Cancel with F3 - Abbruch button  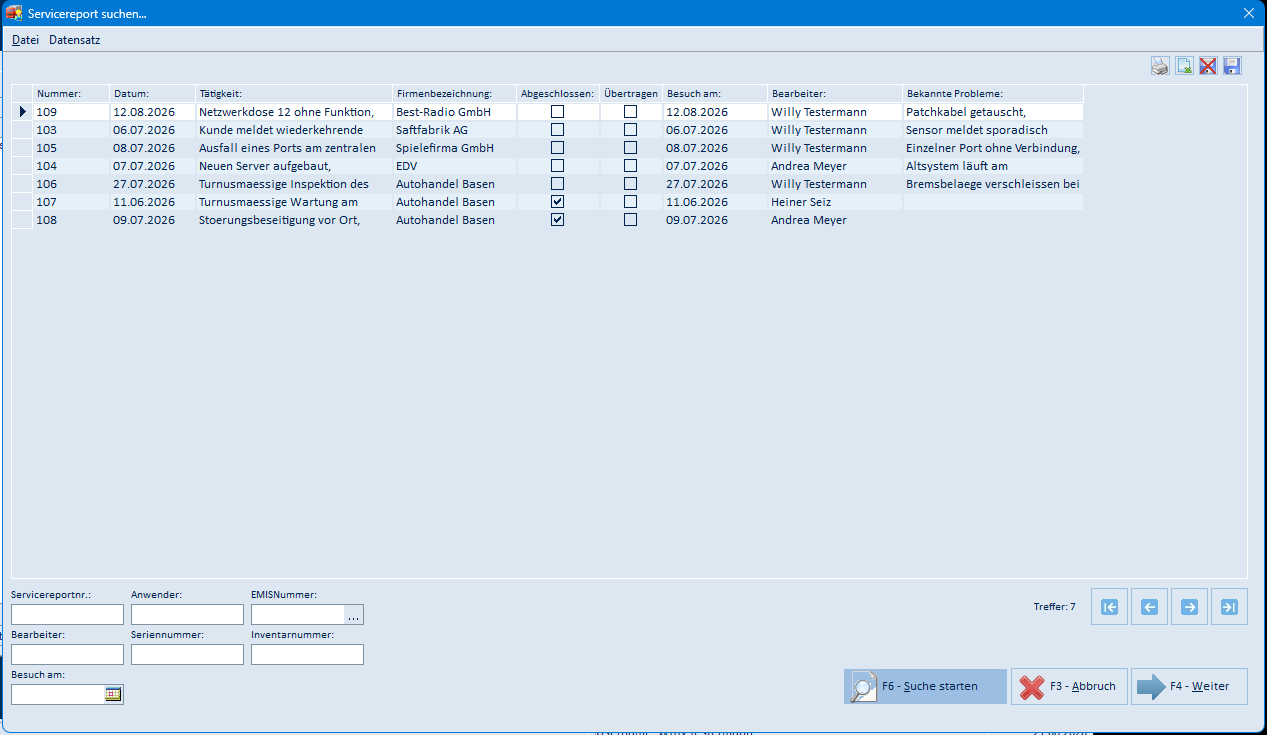[x=1069, y=687]
